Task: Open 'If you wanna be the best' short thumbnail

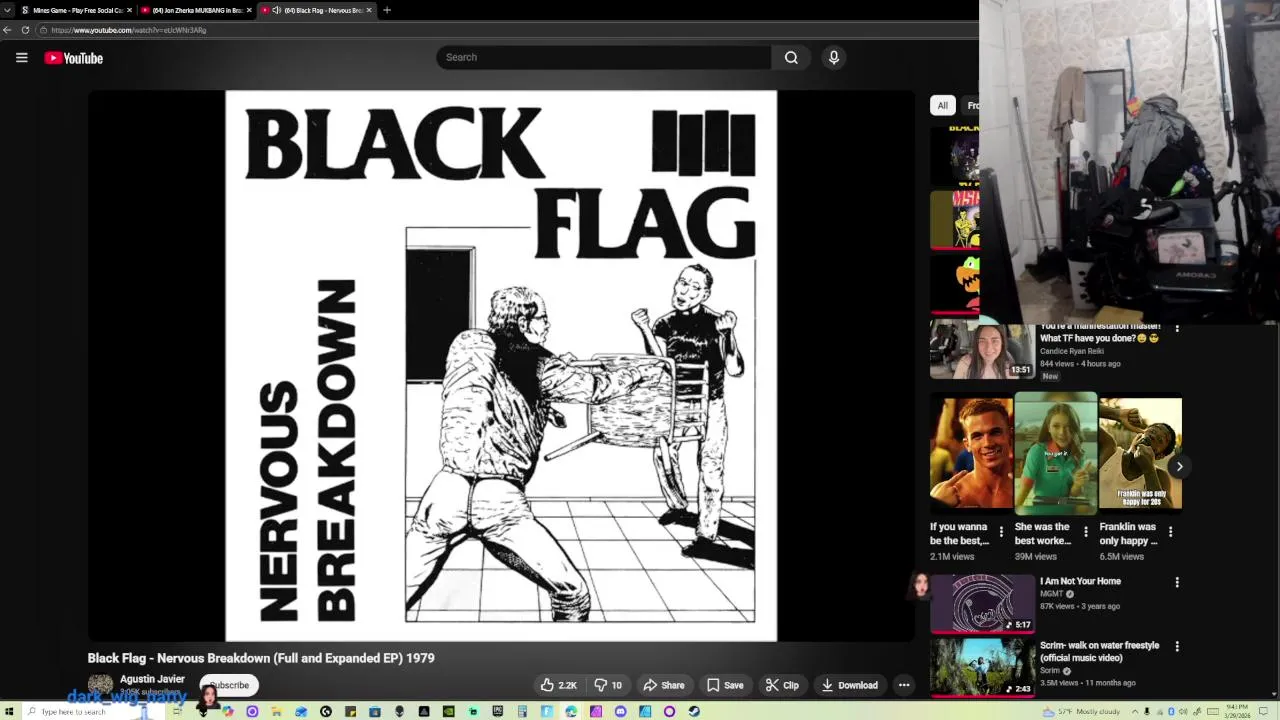Action: coord(971,454)
